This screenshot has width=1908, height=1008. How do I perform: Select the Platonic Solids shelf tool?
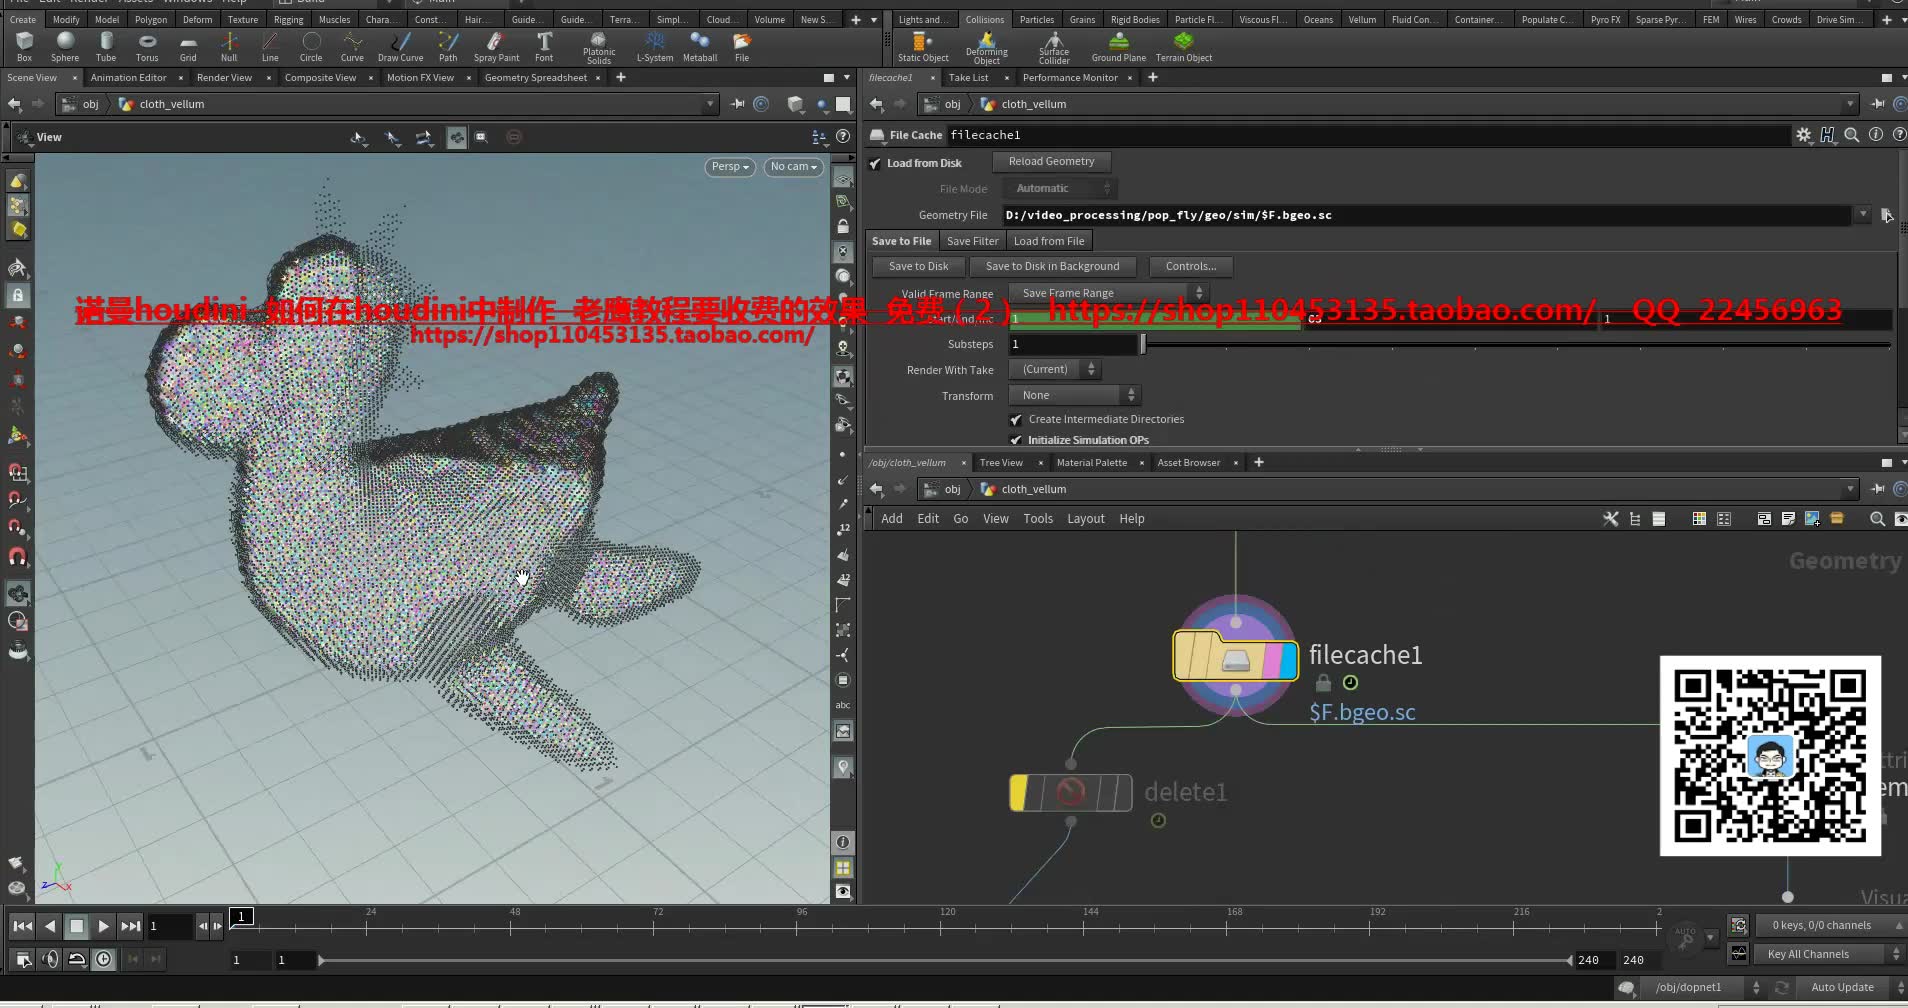click(599, 47)
